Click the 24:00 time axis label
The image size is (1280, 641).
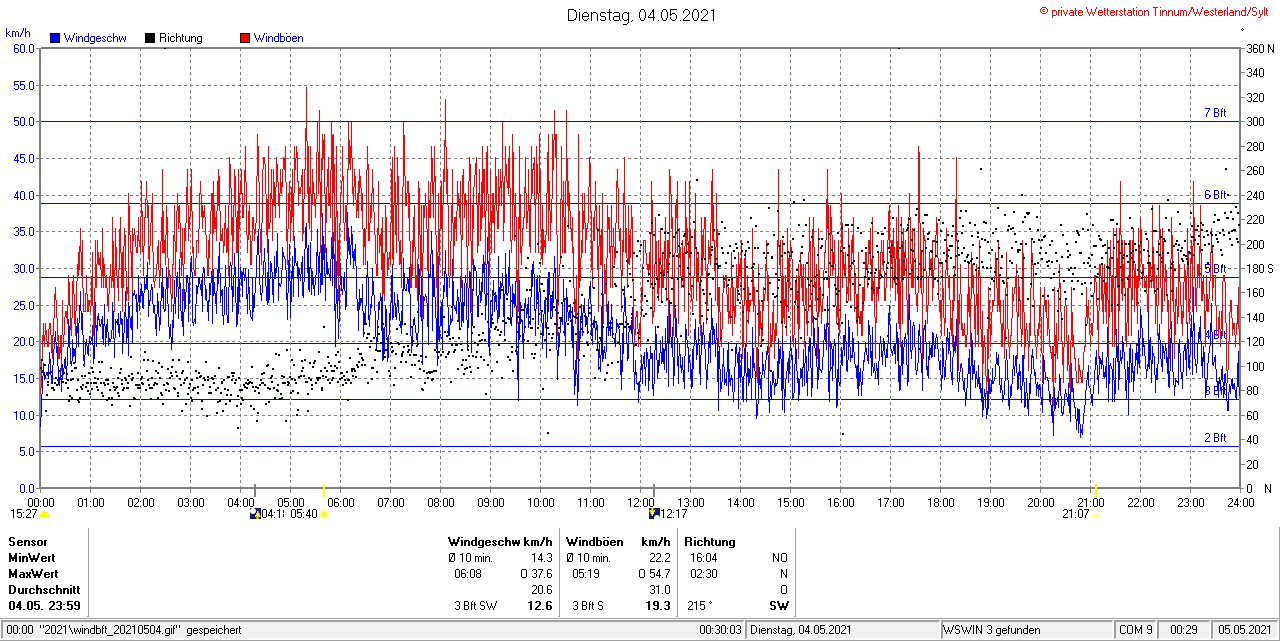[x=1241, y=502]
